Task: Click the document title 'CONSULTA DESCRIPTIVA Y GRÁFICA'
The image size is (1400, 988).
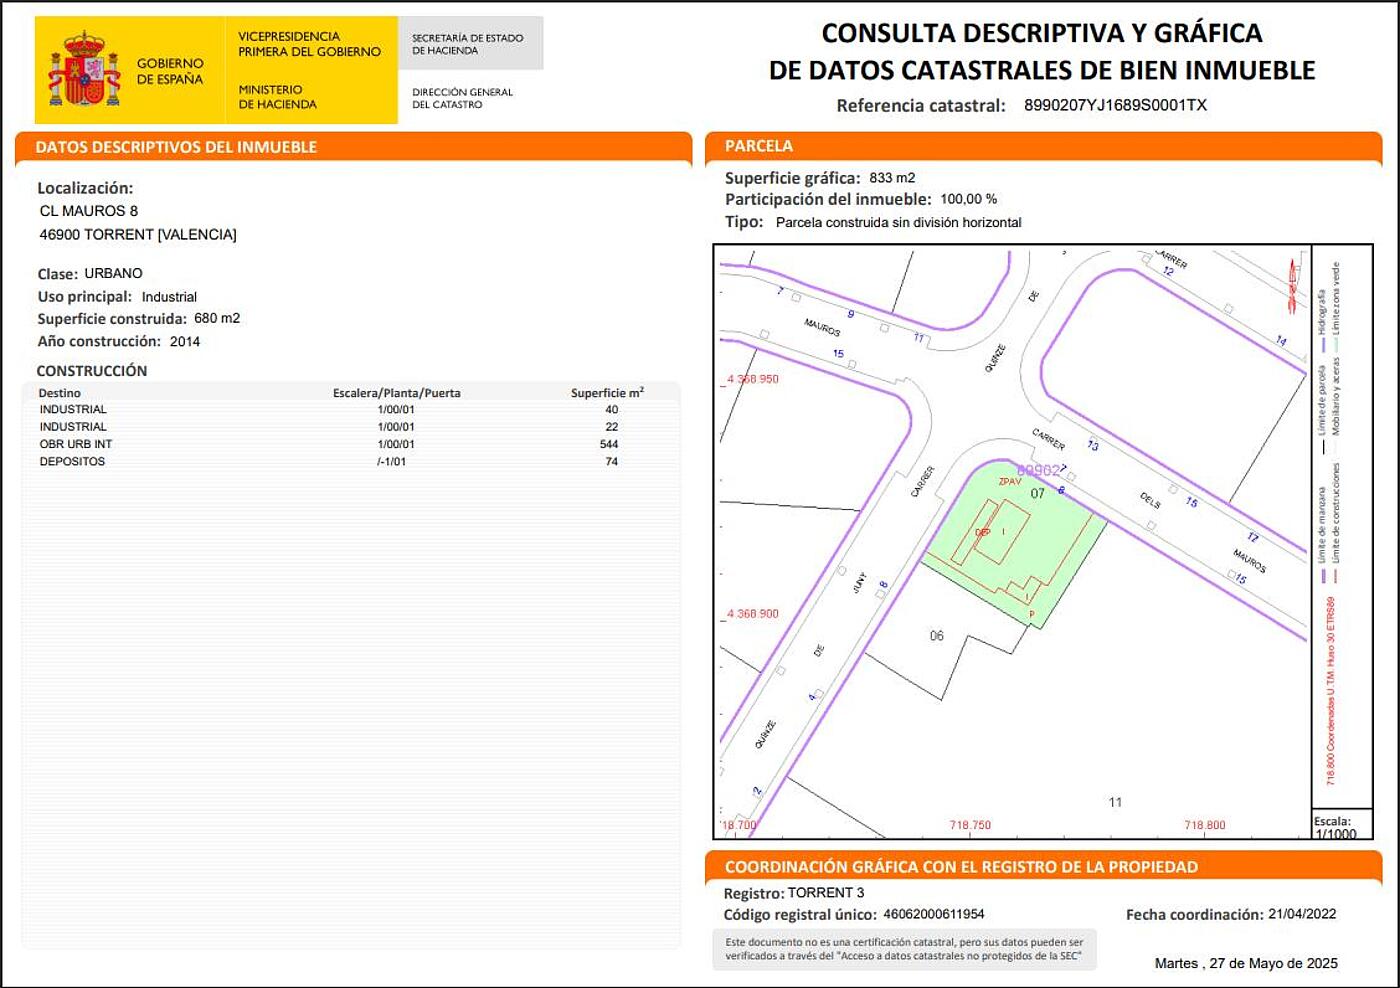Action: [x=1042, y=33]
